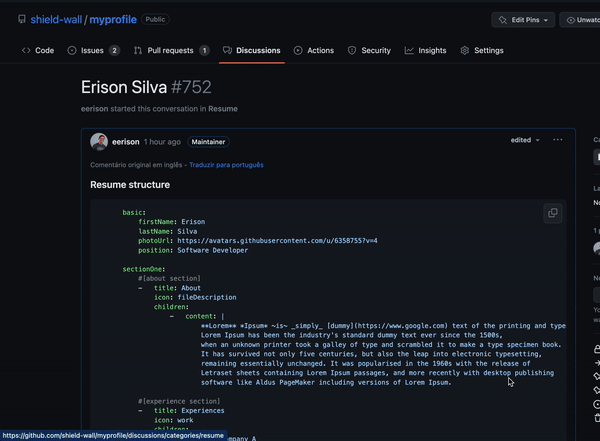Open repository Settings tab
600x441 pixels.
(x=482, y=50)
